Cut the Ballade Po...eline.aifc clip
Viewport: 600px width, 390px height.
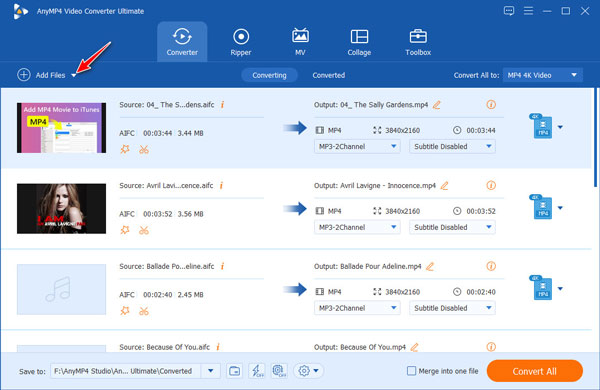(144, 311)
